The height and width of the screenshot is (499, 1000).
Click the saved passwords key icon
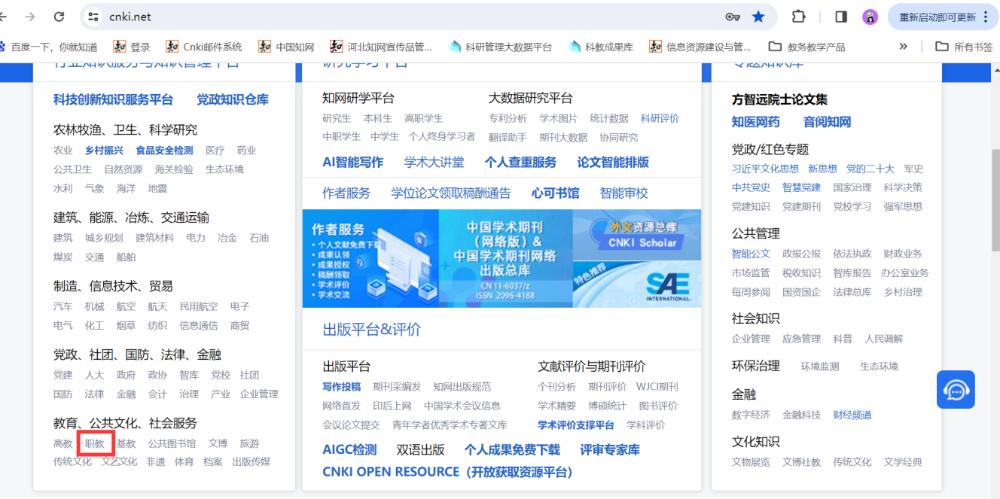pos(733,17)
